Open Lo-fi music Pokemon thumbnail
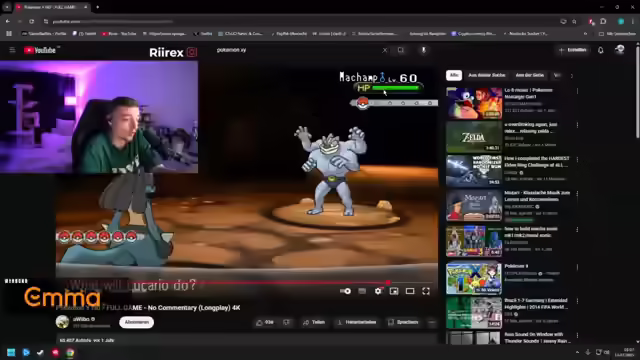Viewport: 640px width, 360px height. [x=474, y=103]
